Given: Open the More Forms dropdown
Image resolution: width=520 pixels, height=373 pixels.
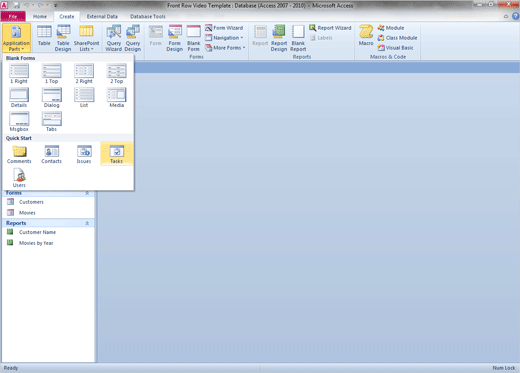Looking at the screenshot, I should [x=225, y=48].
